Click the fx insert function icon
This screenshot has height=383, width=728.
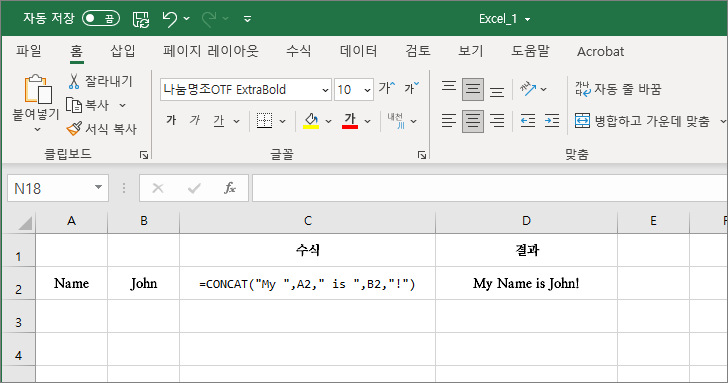[230, 188]
